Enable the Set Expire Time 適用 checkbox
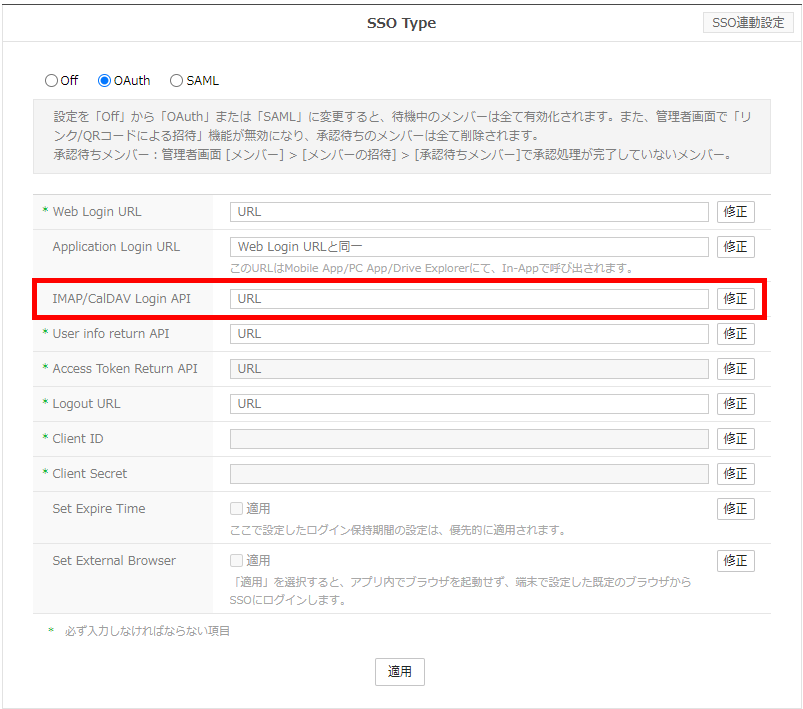Image resolution: width=803 pixels, height=709 pixels. pyautogui.click(x=237, y=509)
